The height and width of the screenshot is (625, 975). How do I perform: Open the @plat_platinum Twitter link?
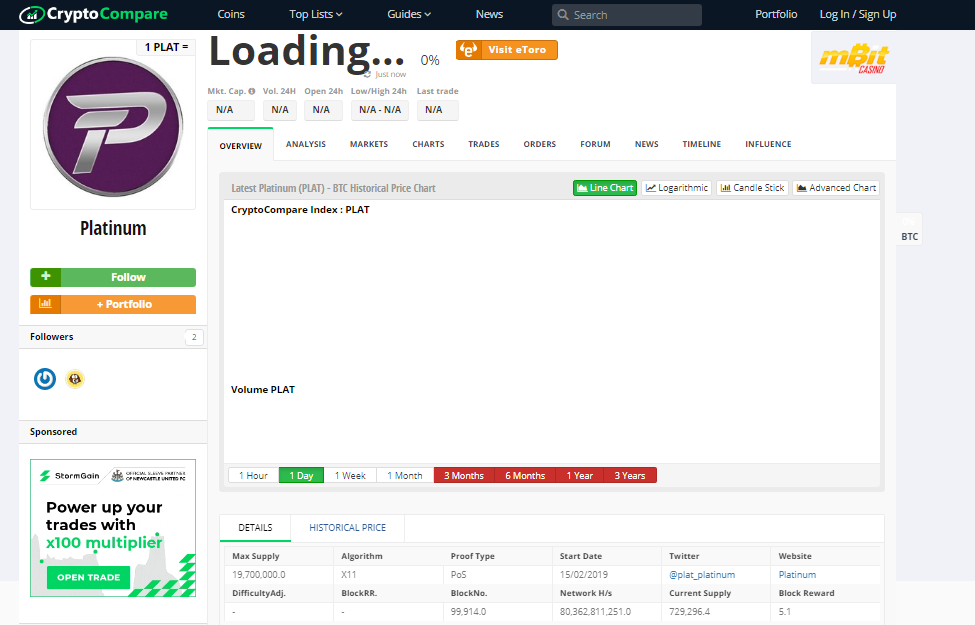(x=702, y=575)
